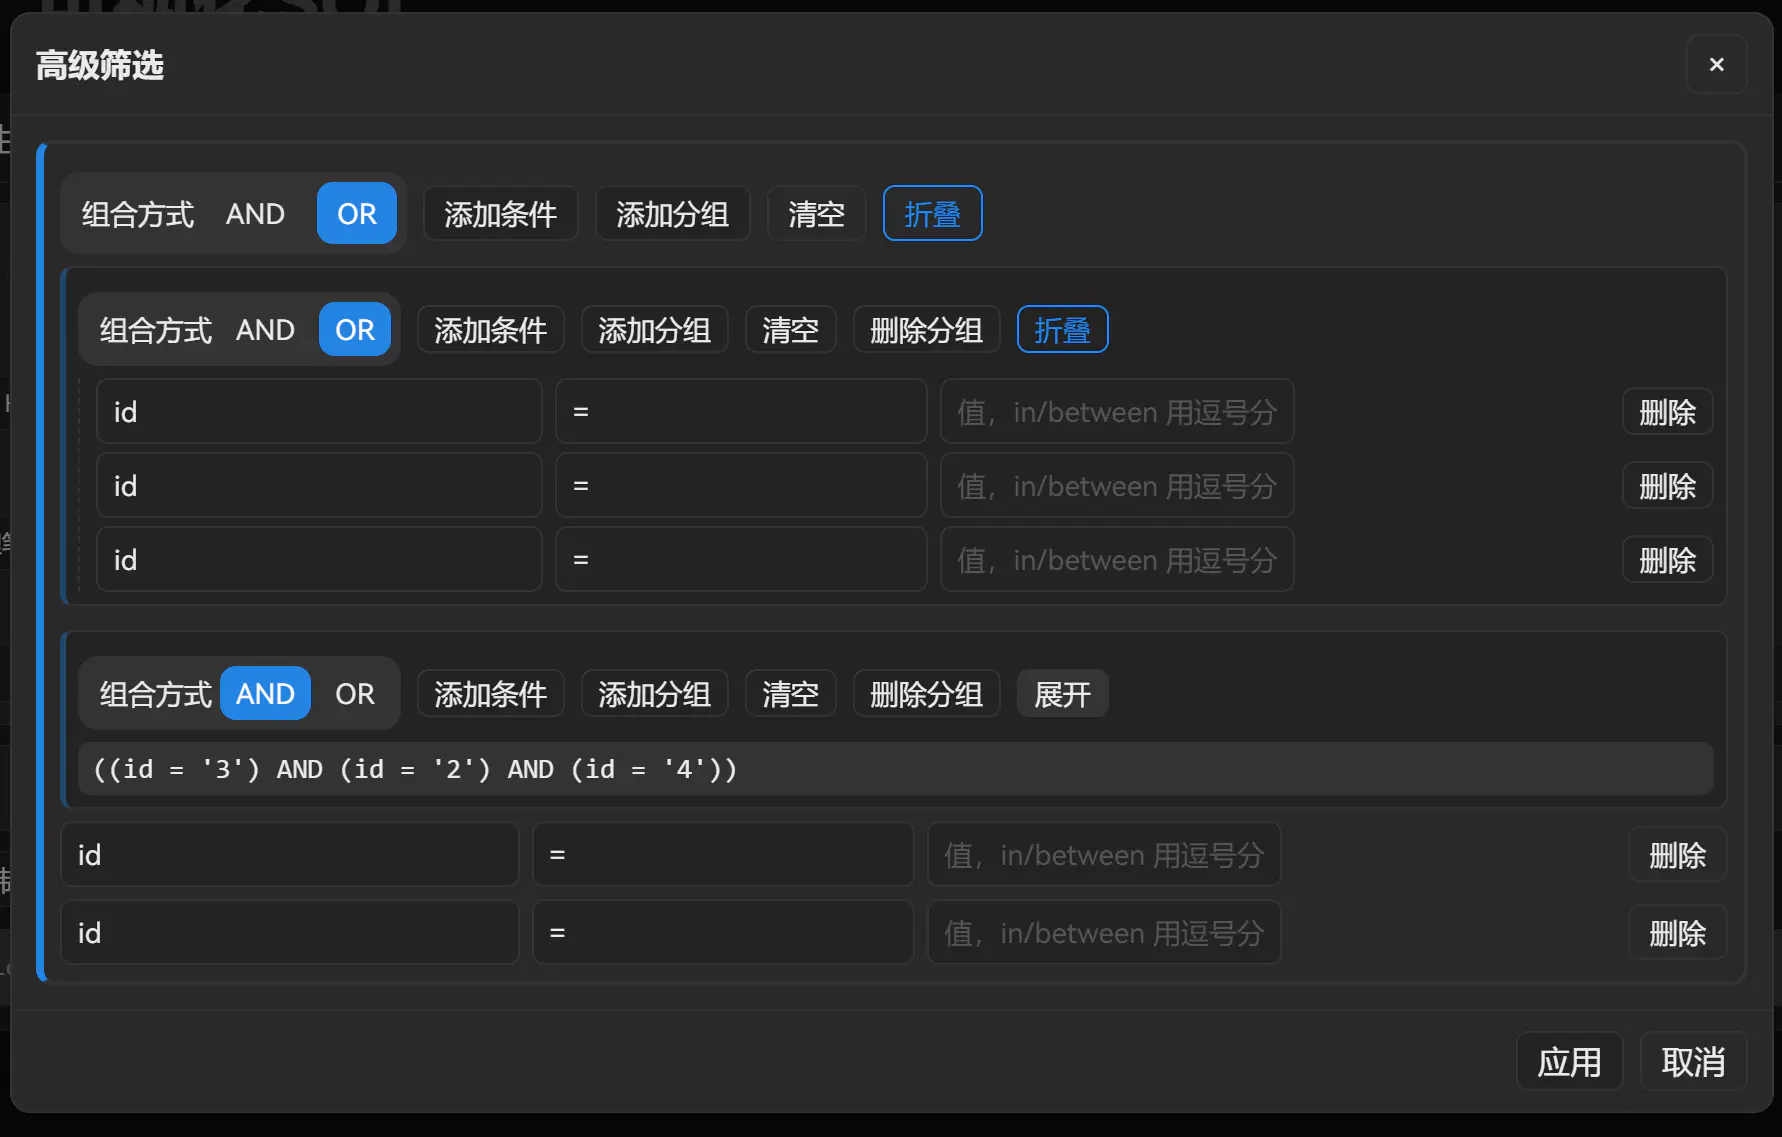Screen dimensions: 1782x1137
Task: Delete the third condition row in the nested group
Action: click(x=1667, y=560)
